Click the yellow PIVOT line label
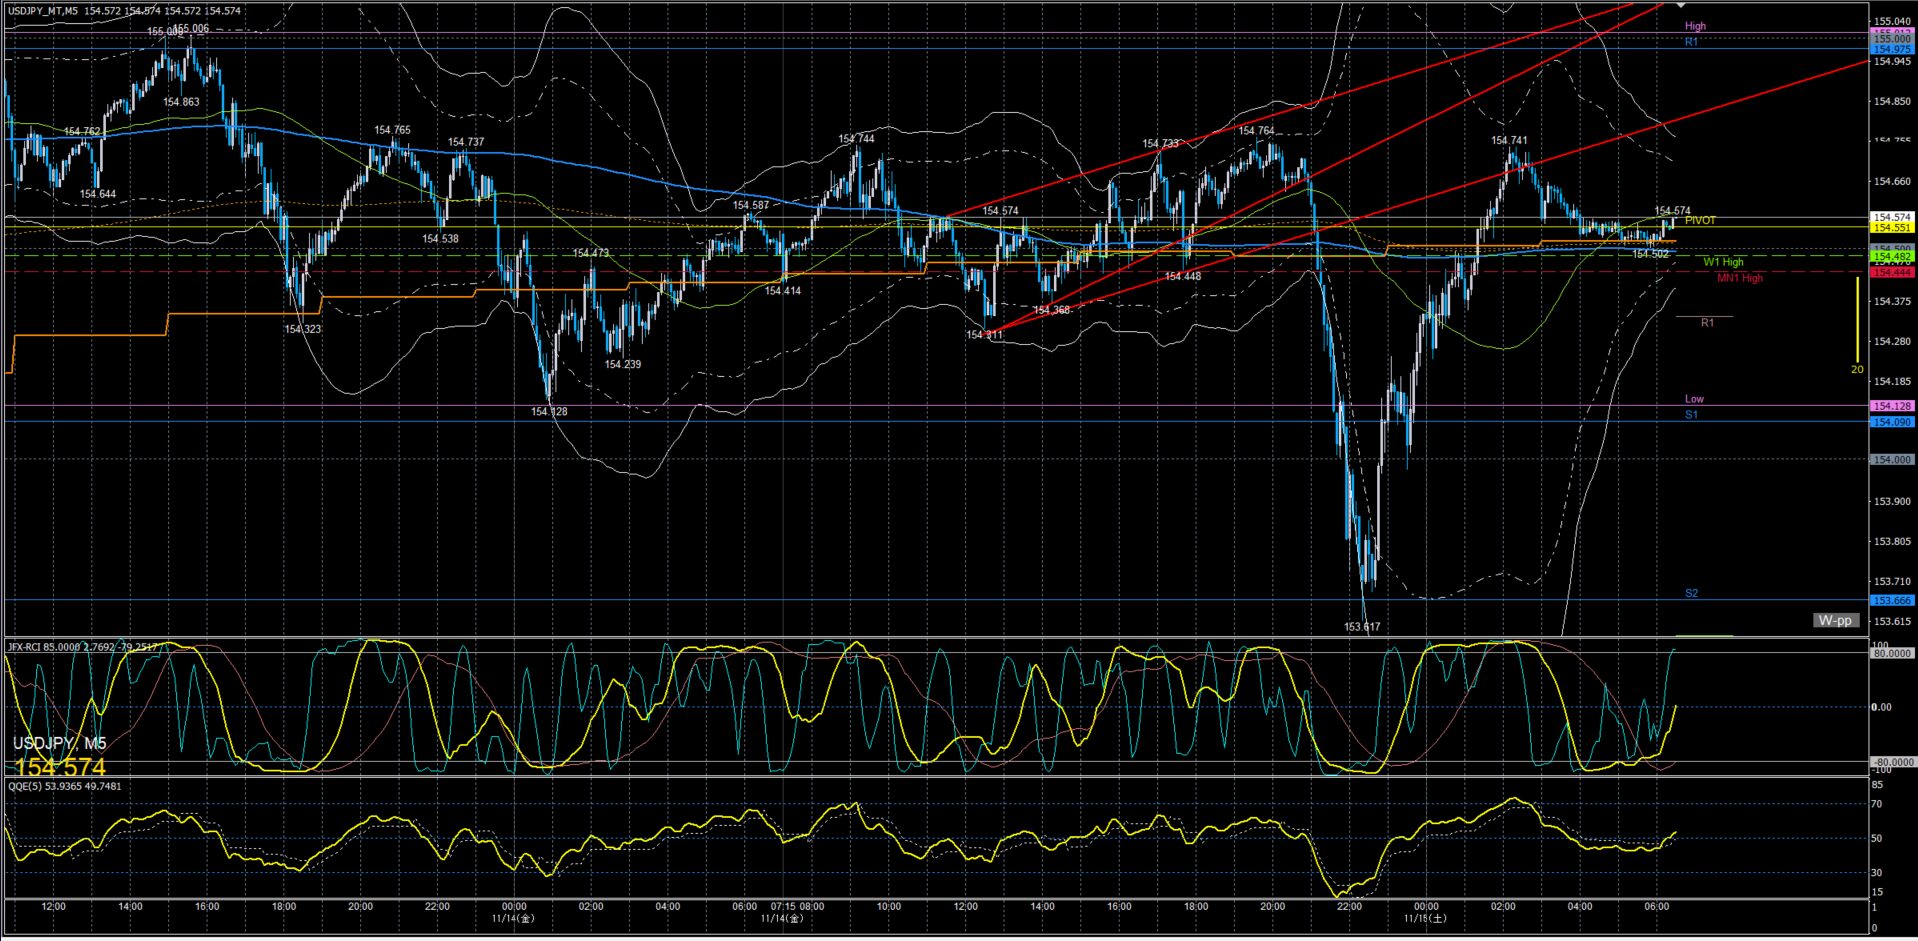Image resolution: width=1918 pixels, height=941 pixels. (x=1700, y=221)
